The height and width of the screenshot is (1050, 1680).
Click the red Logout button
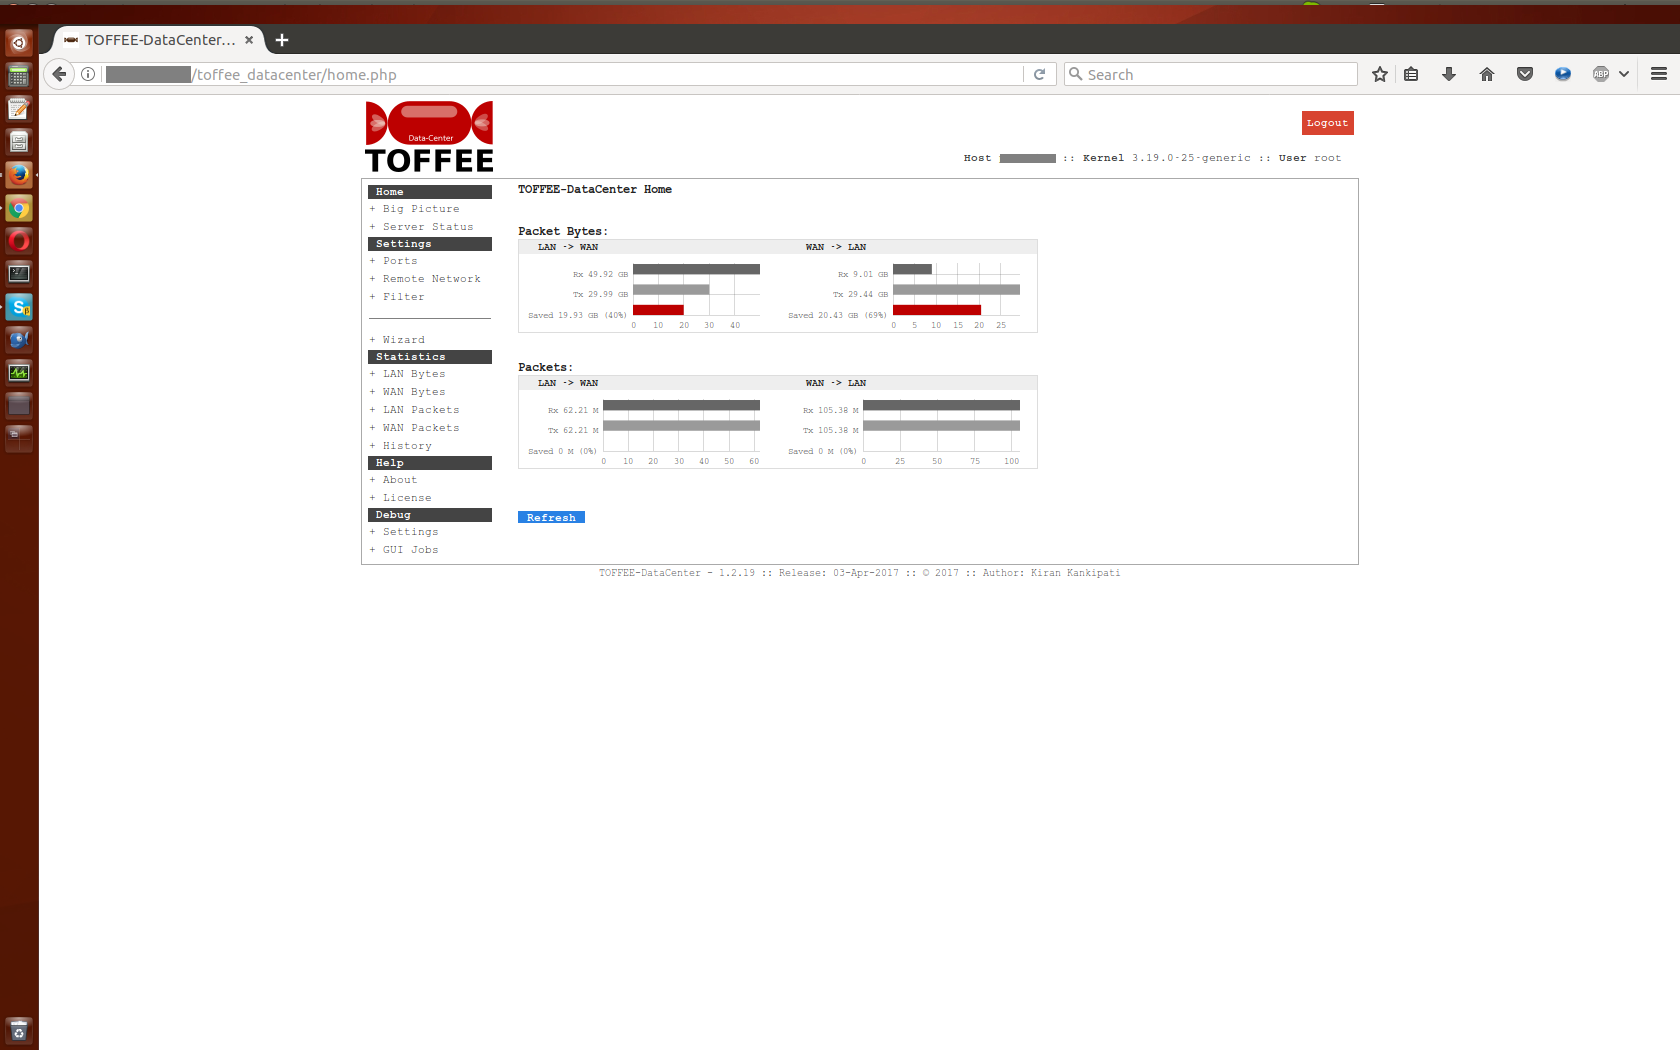1327,123
